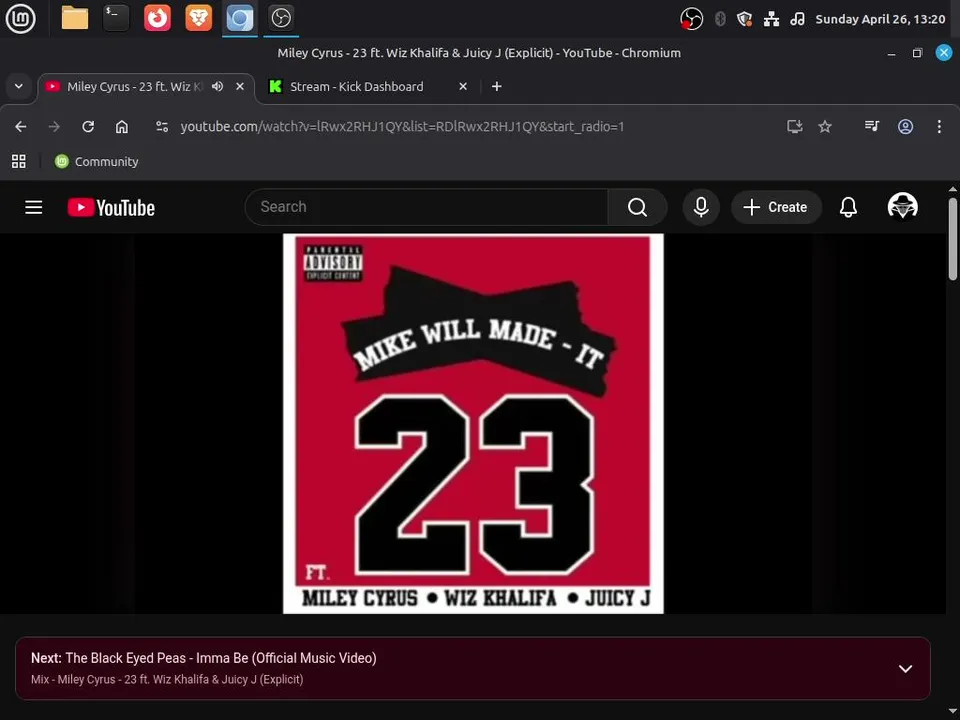Open the shield security tray icon
This screenshot has height=720, width=960.
[x=744, y=19]
